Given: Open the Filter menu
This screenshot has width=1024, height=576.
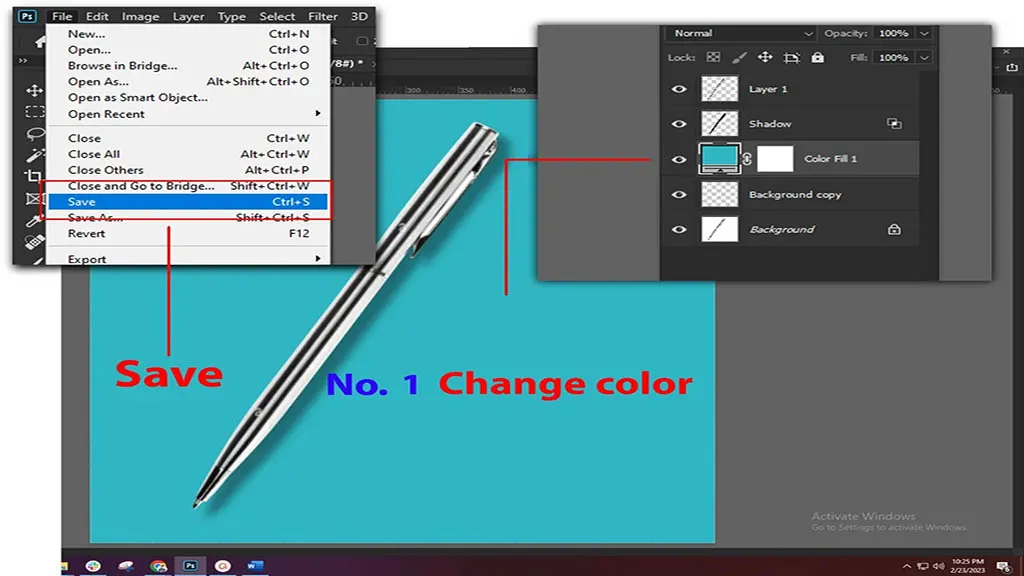Looking at the screenshot, I should tap(323, 16).
